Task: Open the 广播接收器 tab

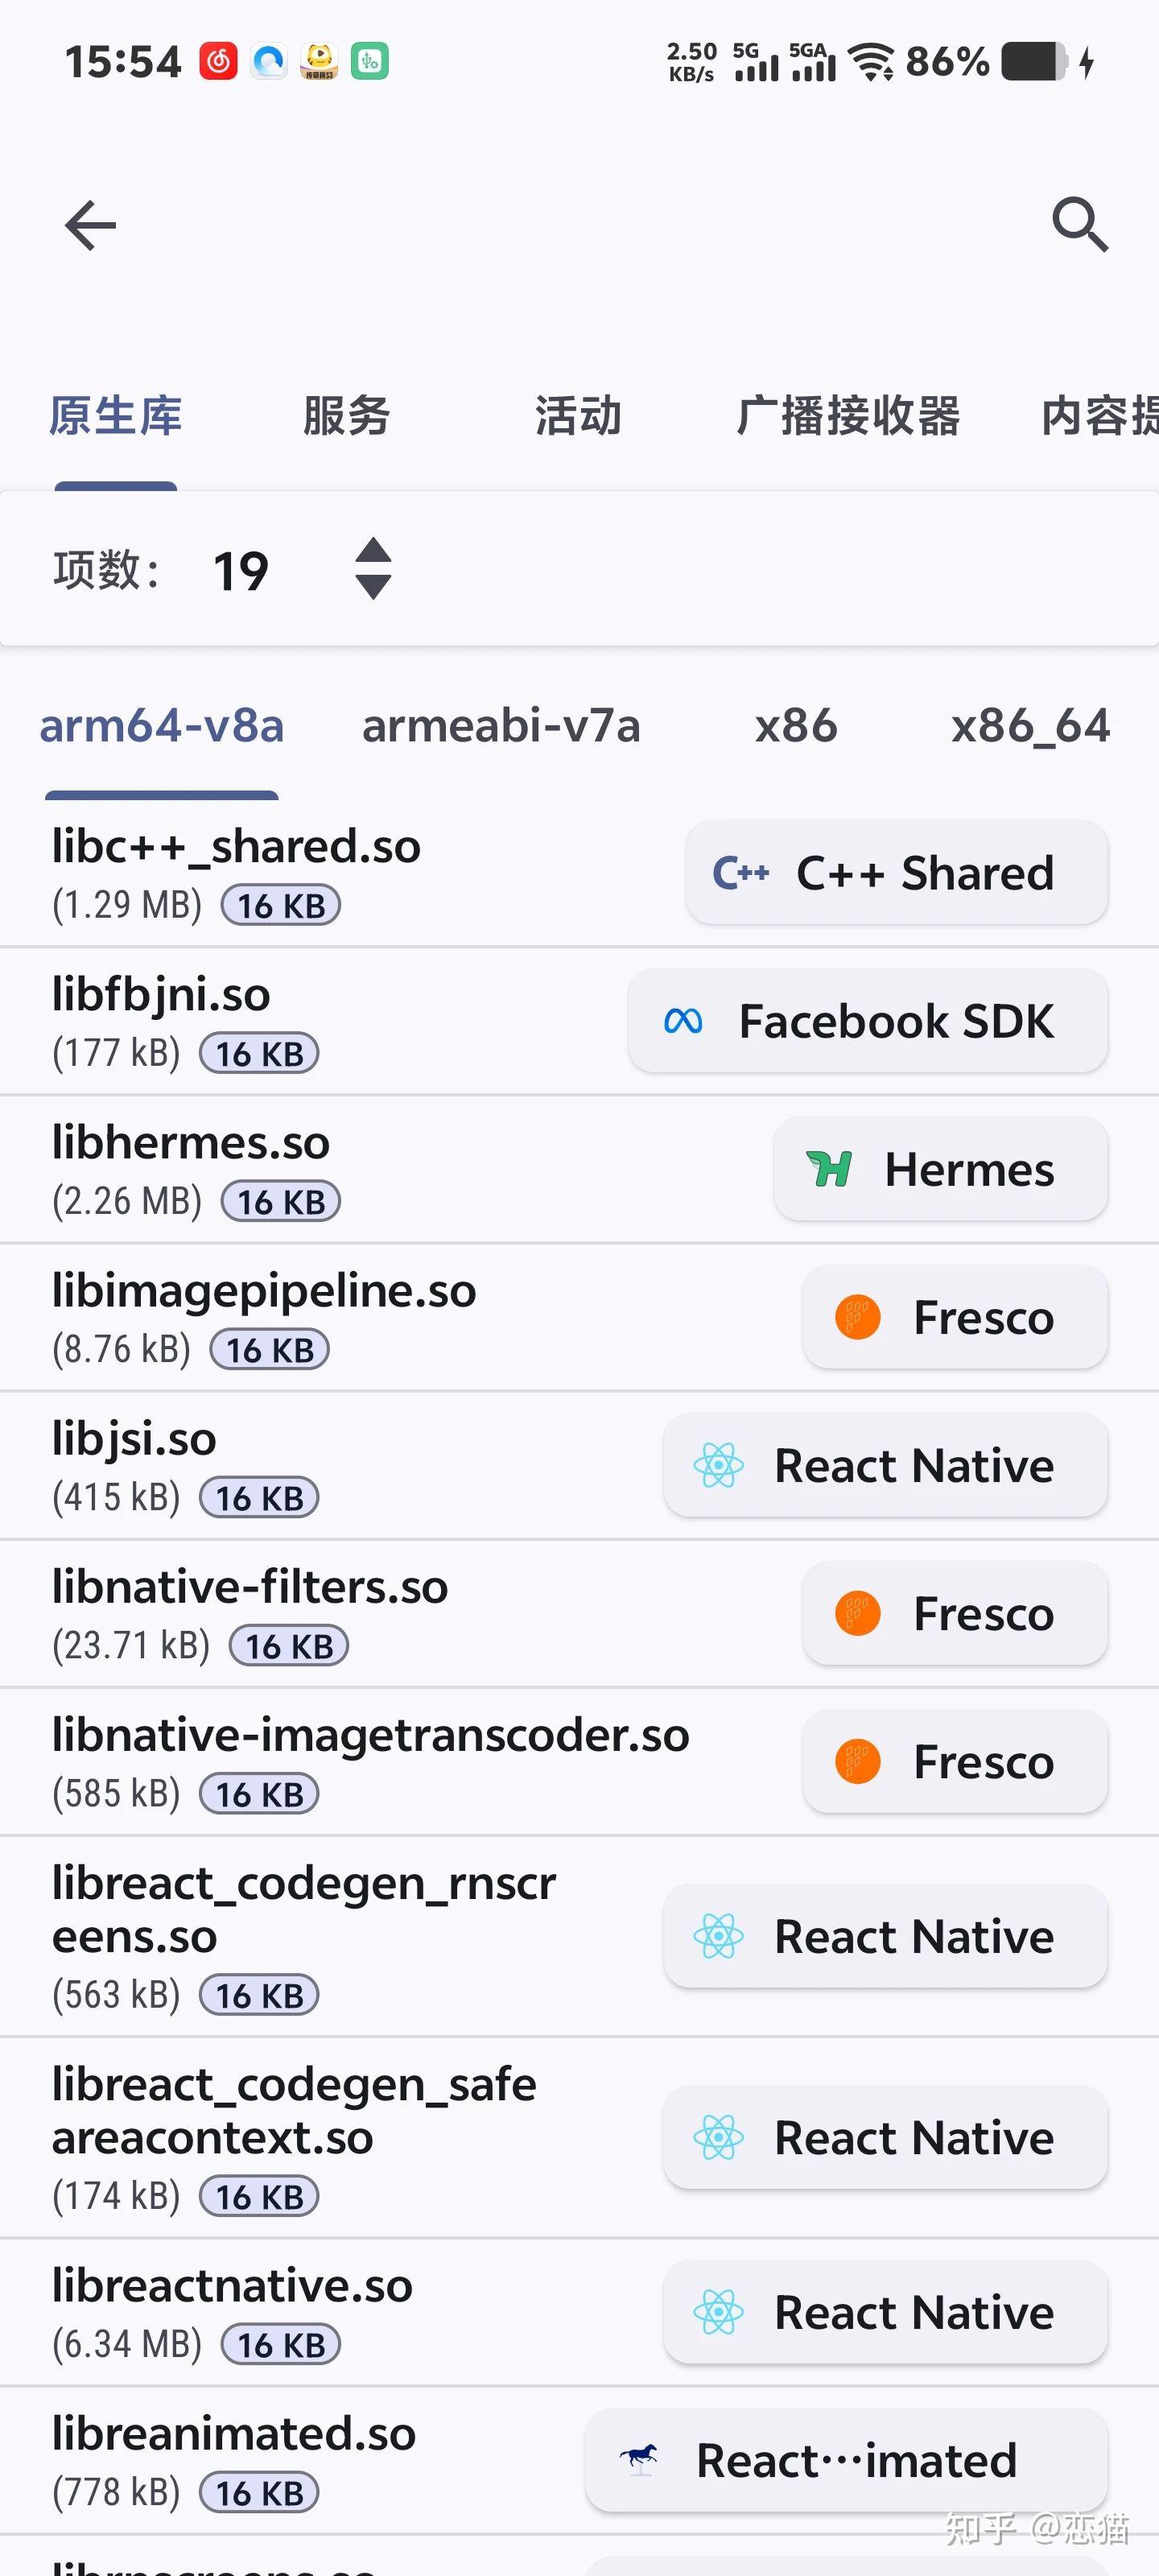Action: tap(848, 416)
